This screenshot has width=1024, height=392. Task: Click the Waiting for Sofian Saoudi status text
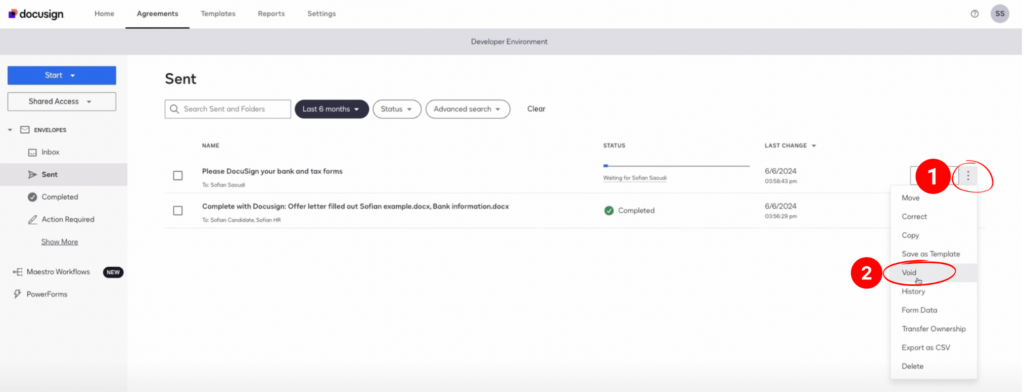tap(635, 178)
